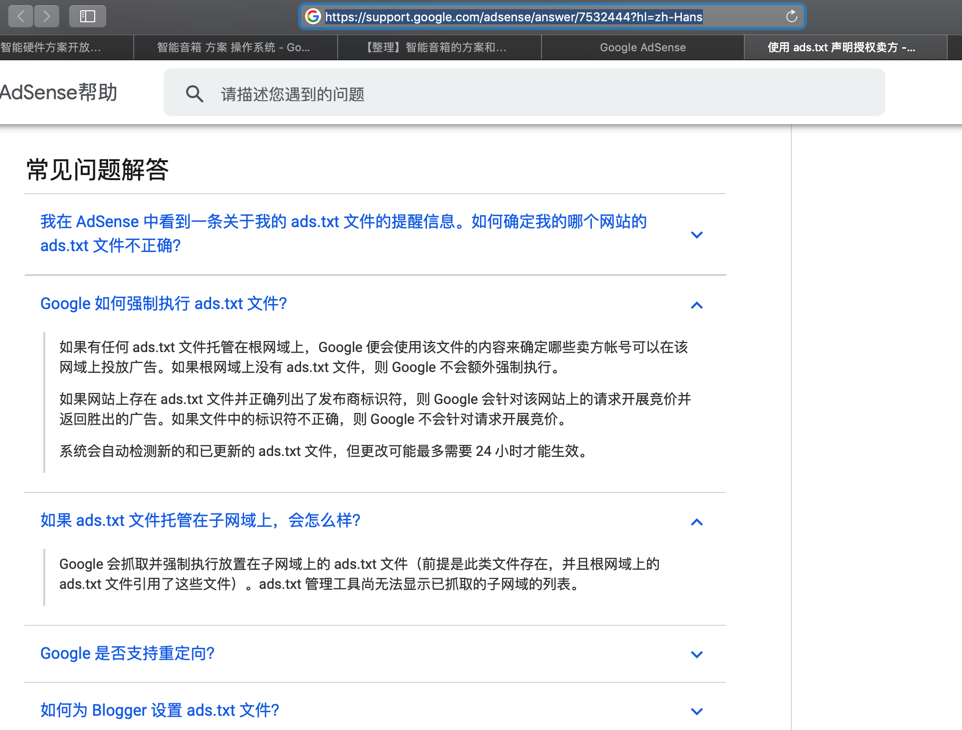This screenshot has height=730, width=962.
Task: Go back with the Safari back arrow
Action: click(x=20, y=16)
